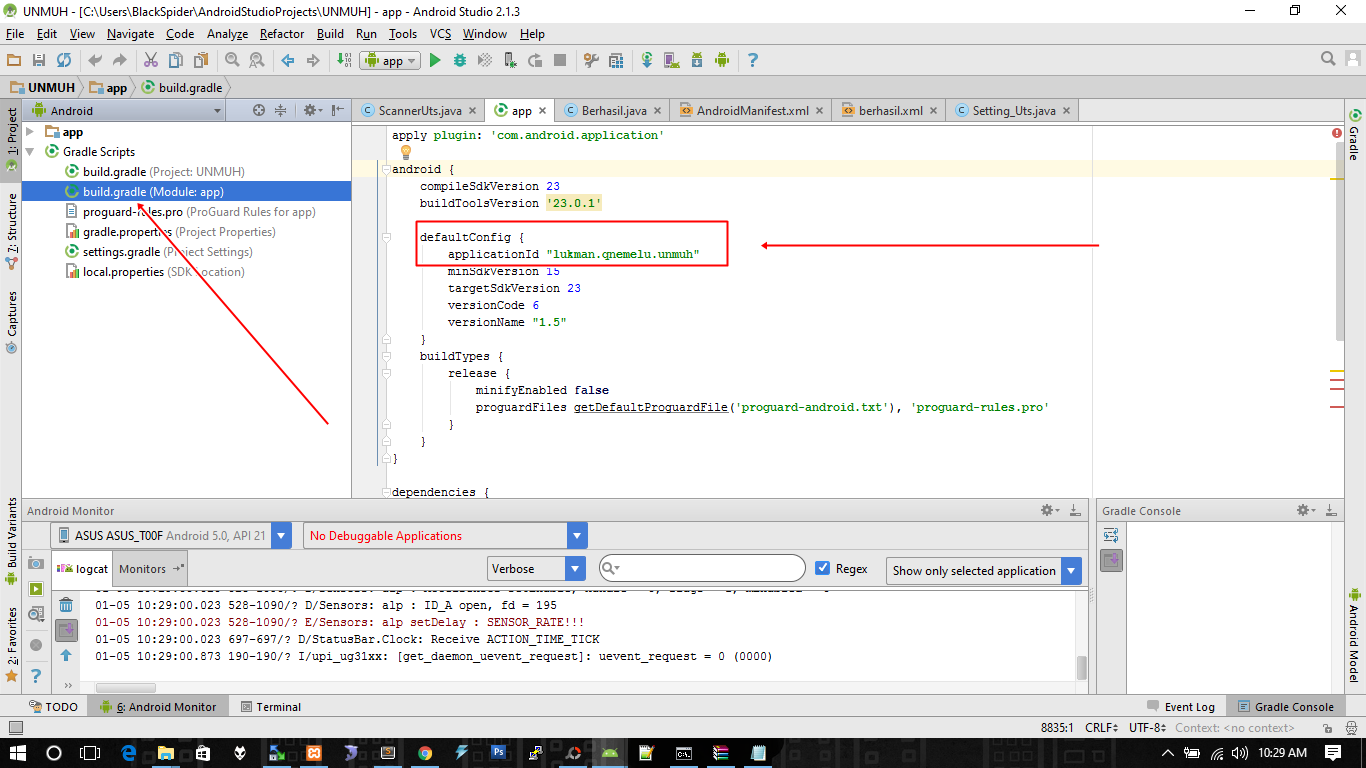Toggle the Build Variants tool window

click(x=11, y=541)
